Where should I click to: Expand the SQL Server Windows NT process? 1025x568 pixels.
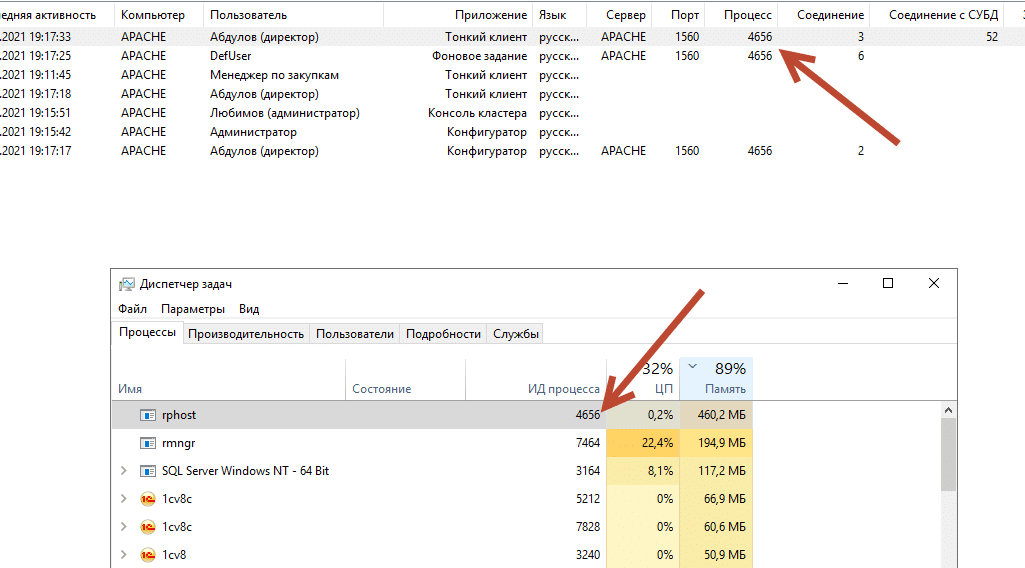click(x=124, y=471)
